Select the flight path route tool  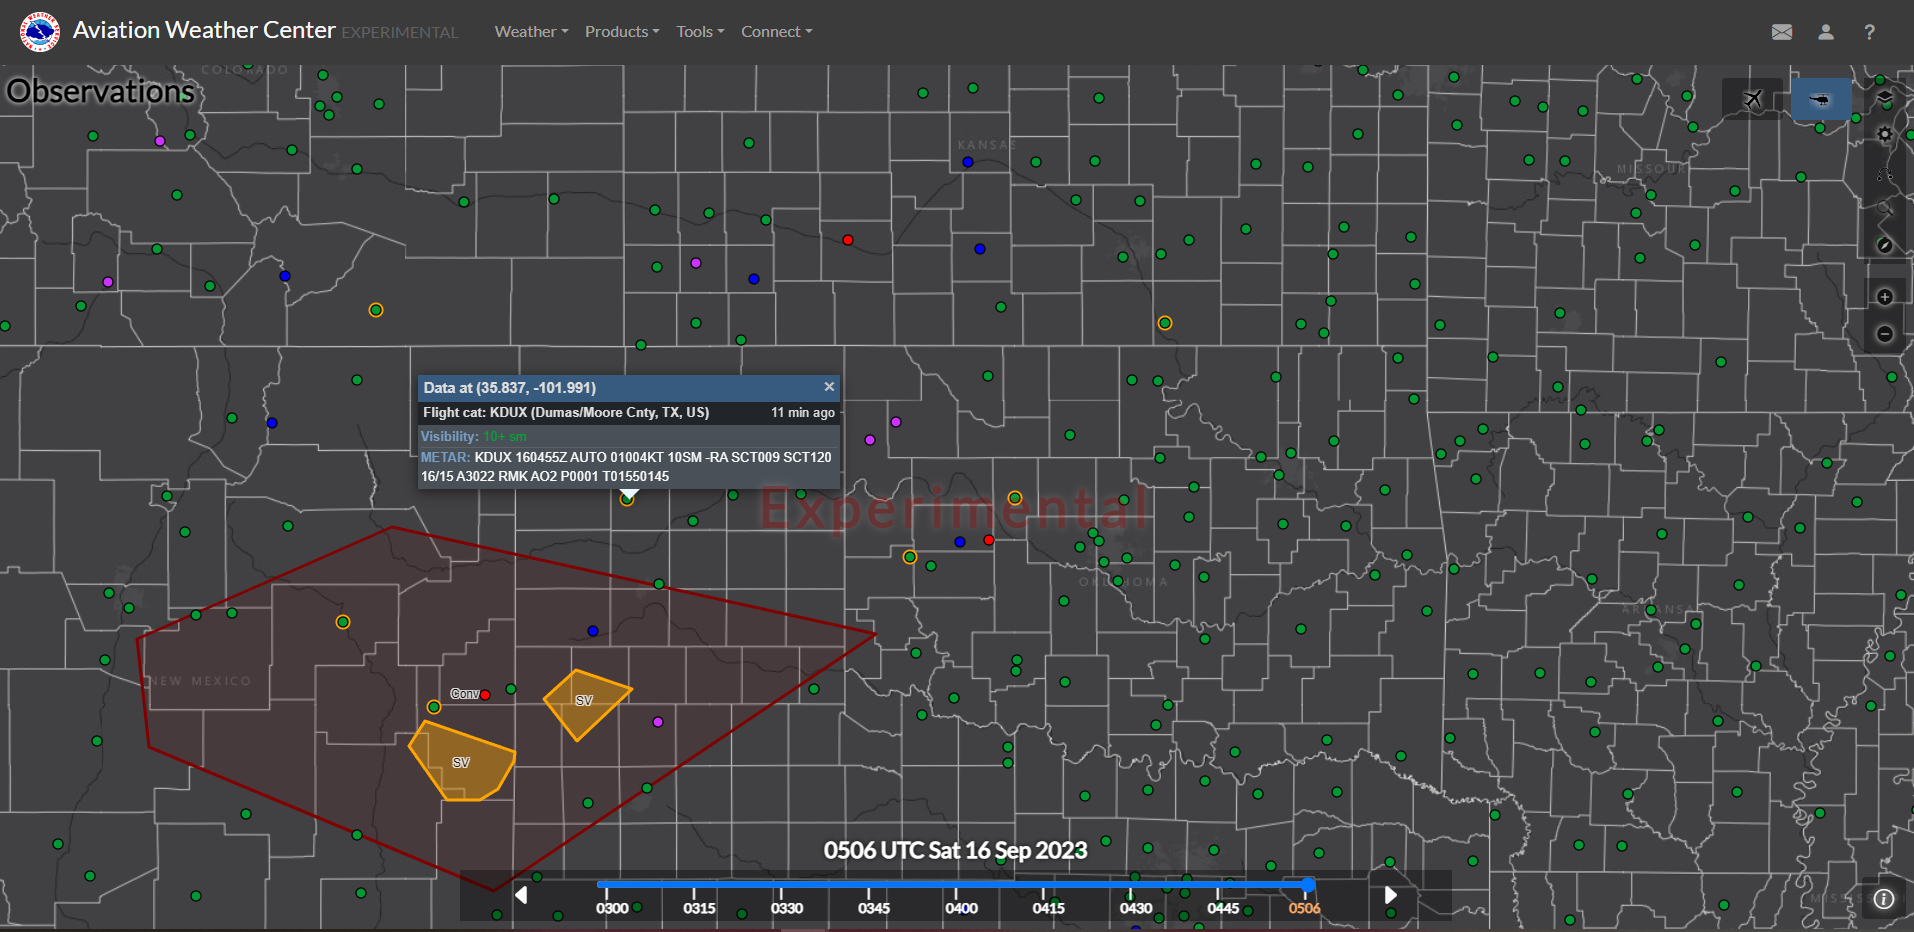(1885, 173)
